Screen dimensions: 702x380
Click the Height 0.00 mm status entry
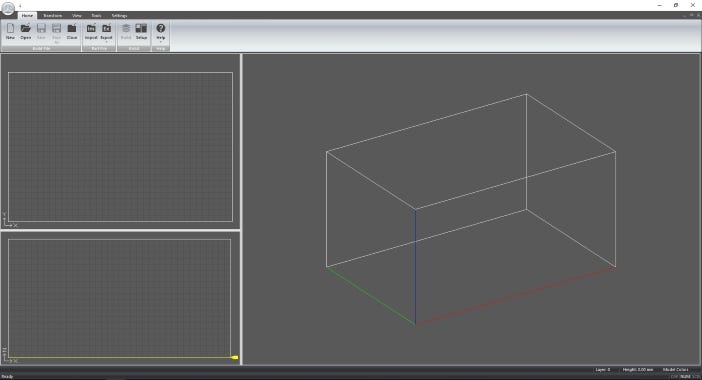(638, 370)
